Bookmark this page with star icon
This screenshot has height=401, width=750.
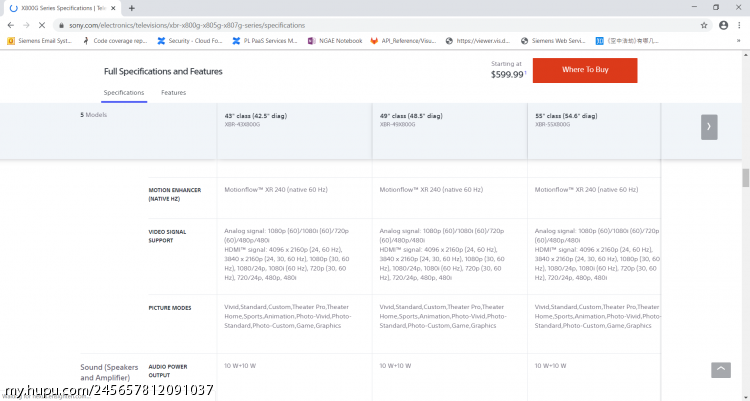[704, 25]
